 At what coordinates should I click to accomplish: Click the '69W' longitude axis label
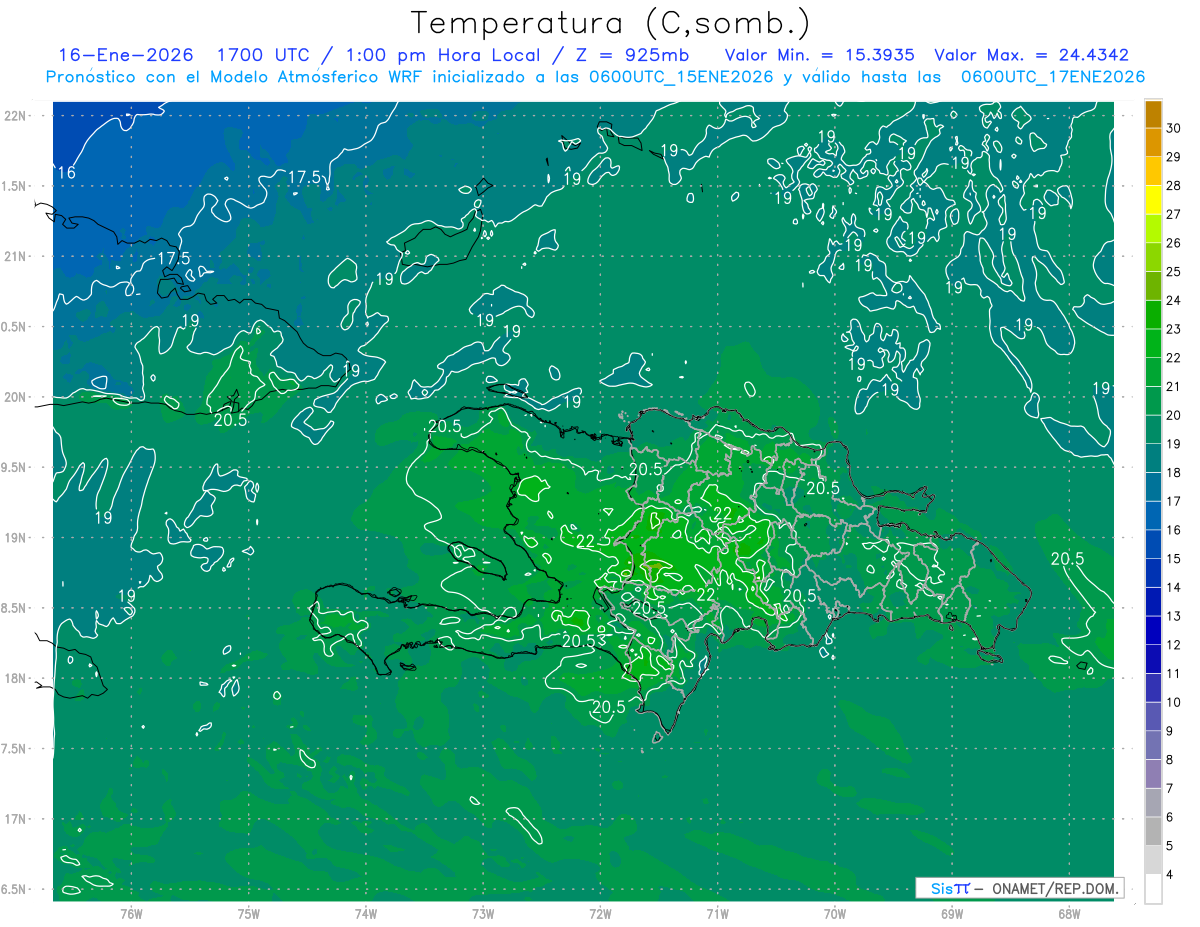(952, 912)
